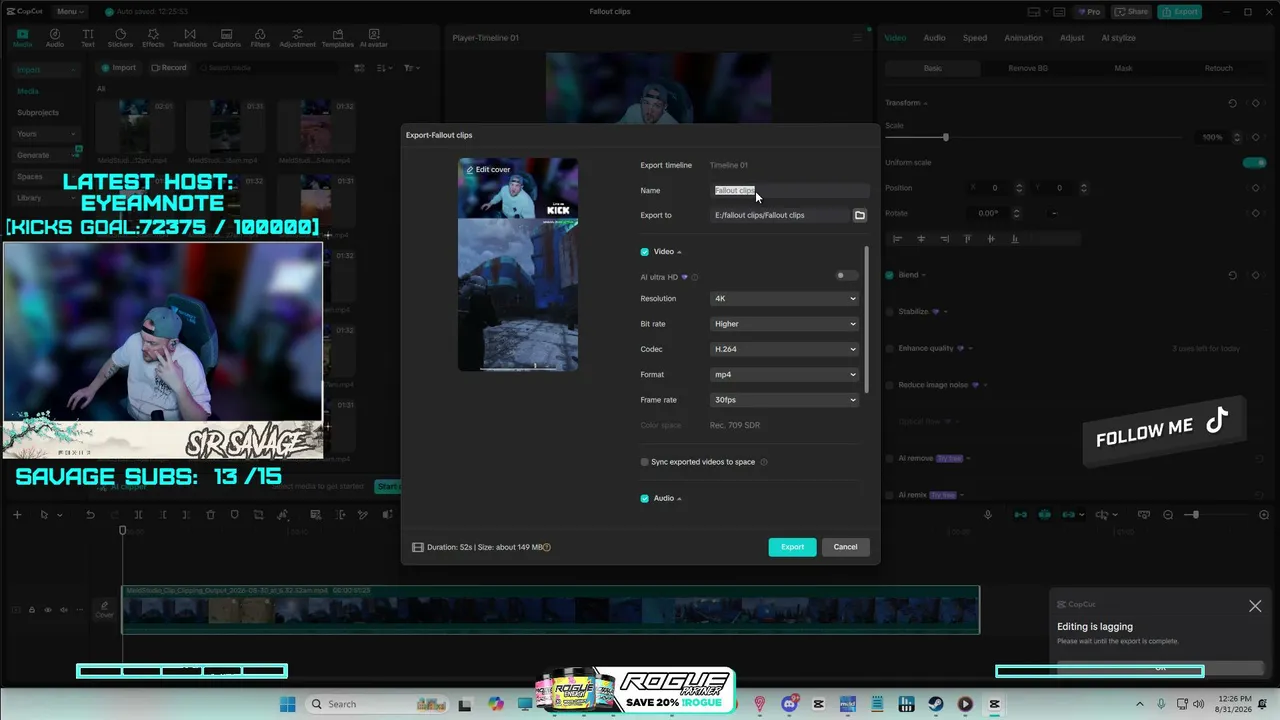Viewport: 1280px width, 720px height.
Task: Select the Remove BG sub-tab
Action: coord(1028,68)
